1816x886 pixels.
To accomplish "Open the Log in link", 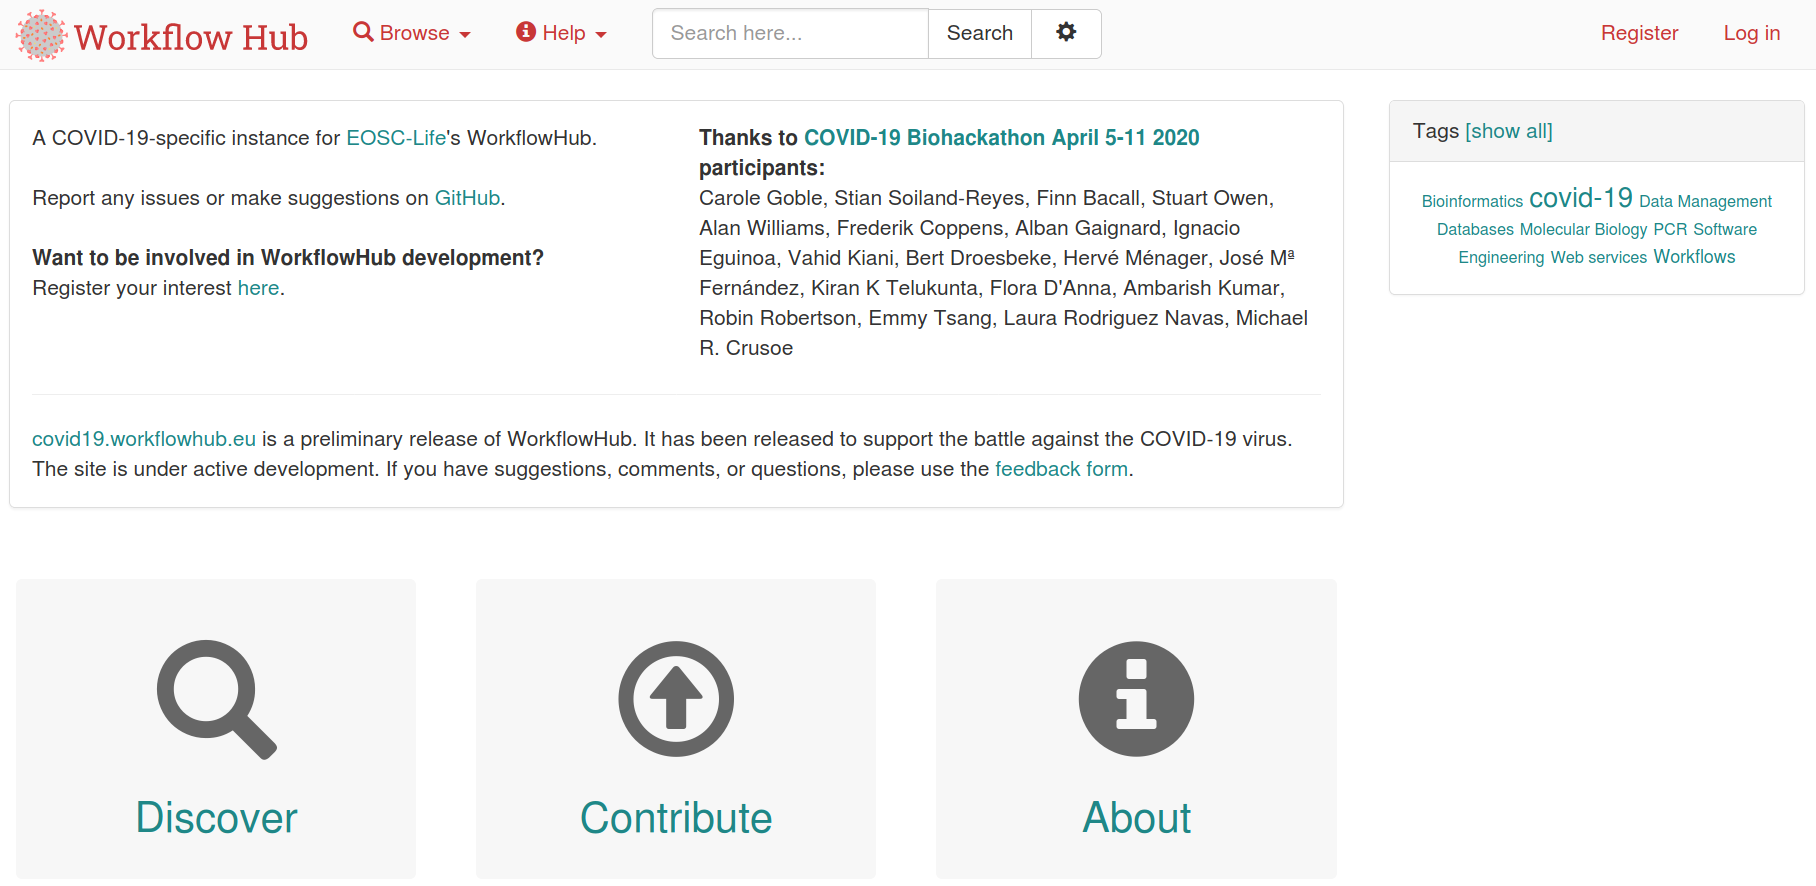I will click(x=1751, y=33).
